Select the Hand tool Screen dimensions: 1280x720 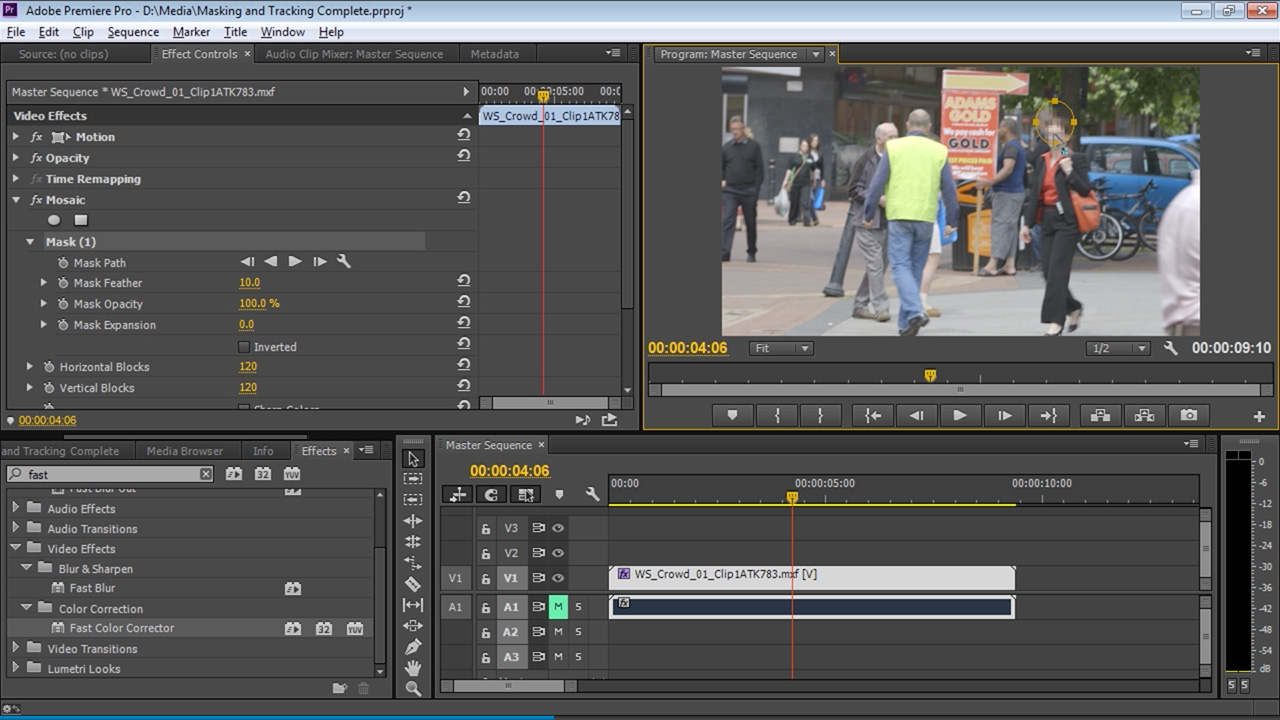point(413,668)
